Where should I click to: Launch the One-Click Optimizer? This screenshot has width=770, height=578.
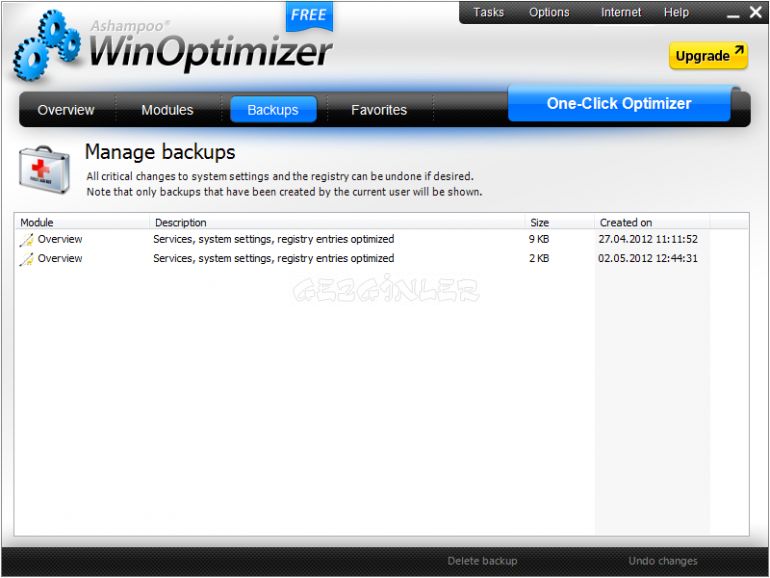pos(619,103)
